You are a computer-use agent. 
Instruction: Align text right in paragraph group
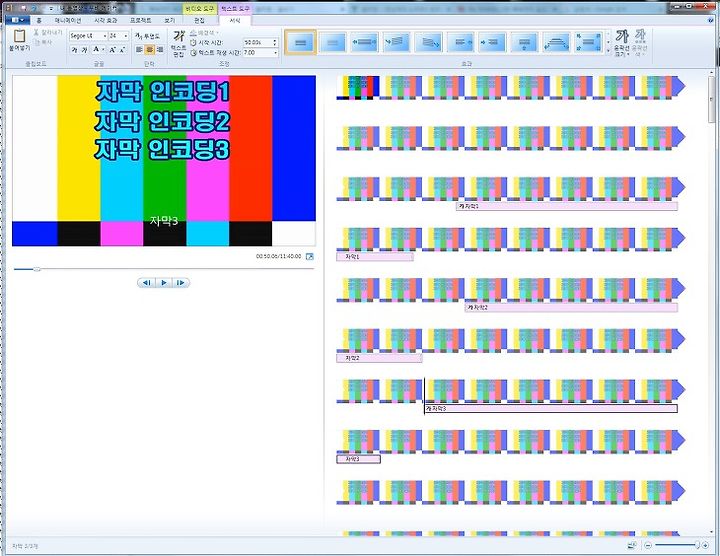159,50
